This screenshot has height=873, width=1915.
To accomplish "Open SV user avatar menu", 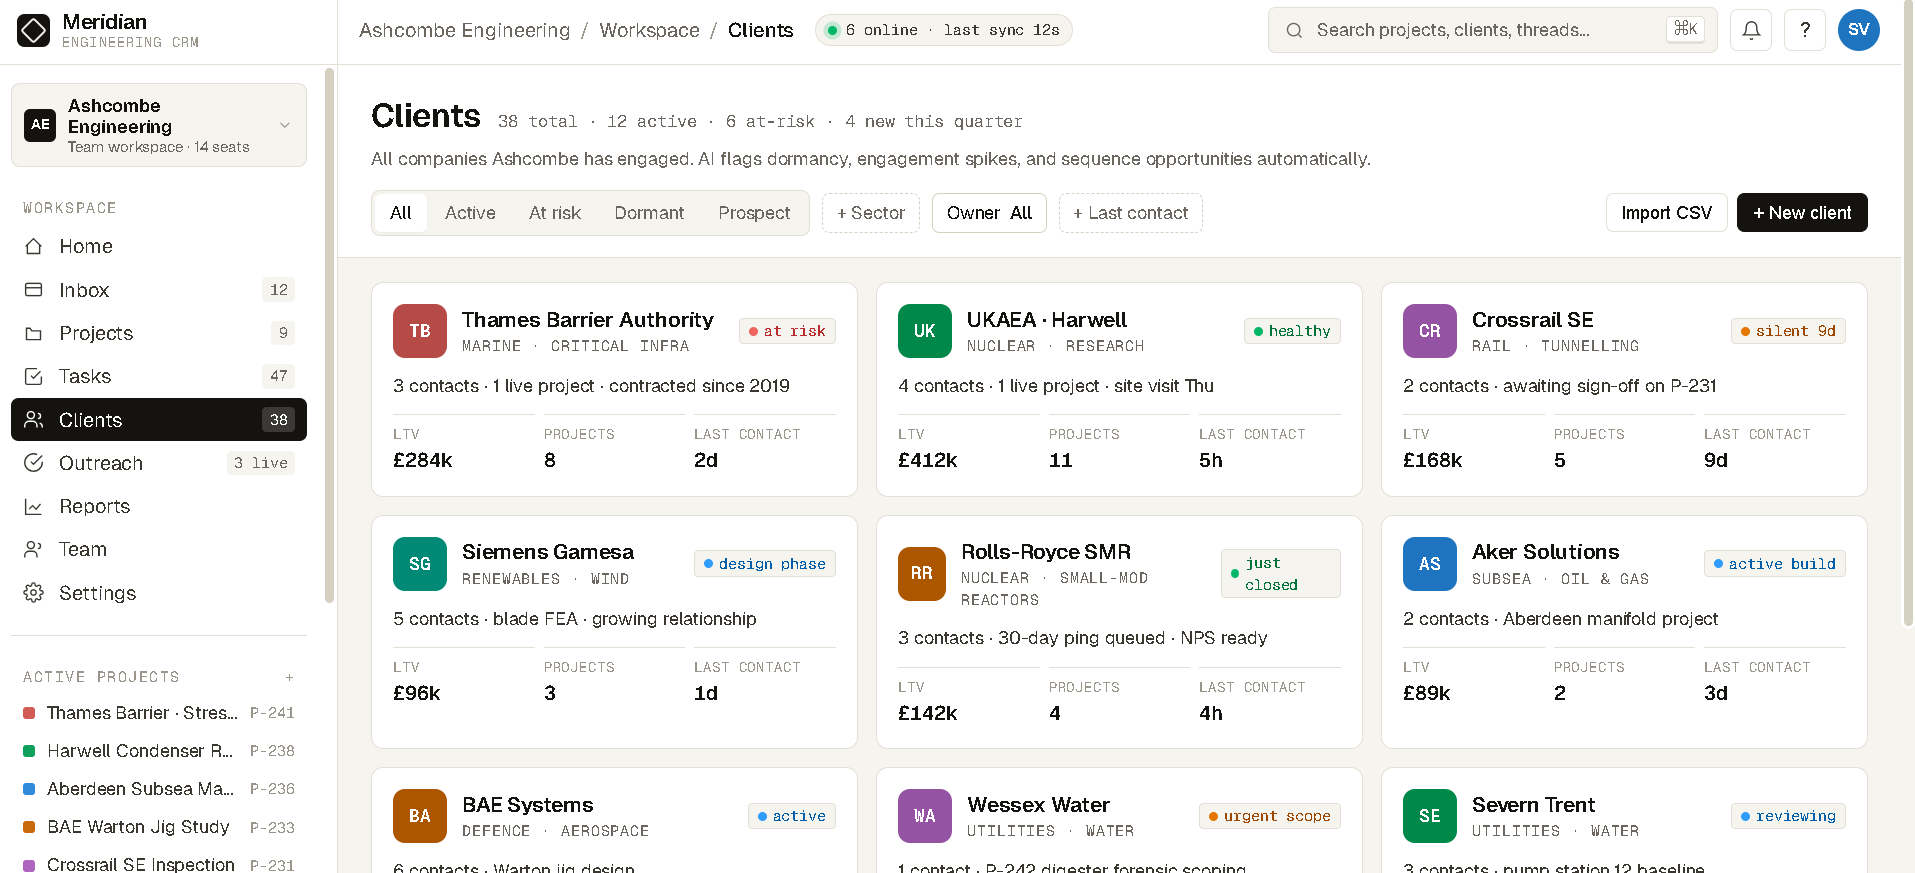I will (x=1859, y=30).
